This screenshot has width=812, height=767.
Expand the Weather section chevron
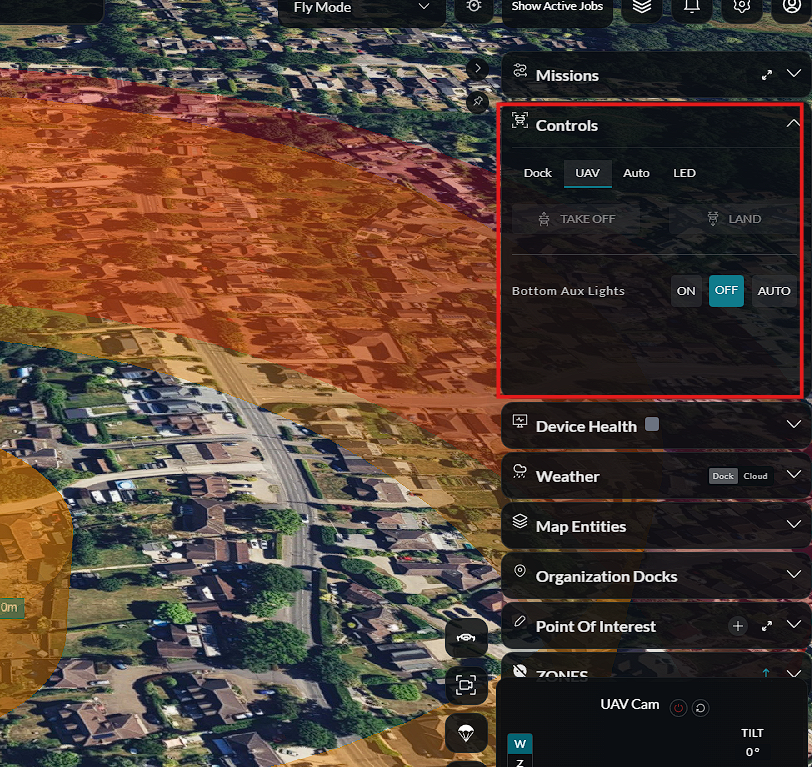pos(793,474)
